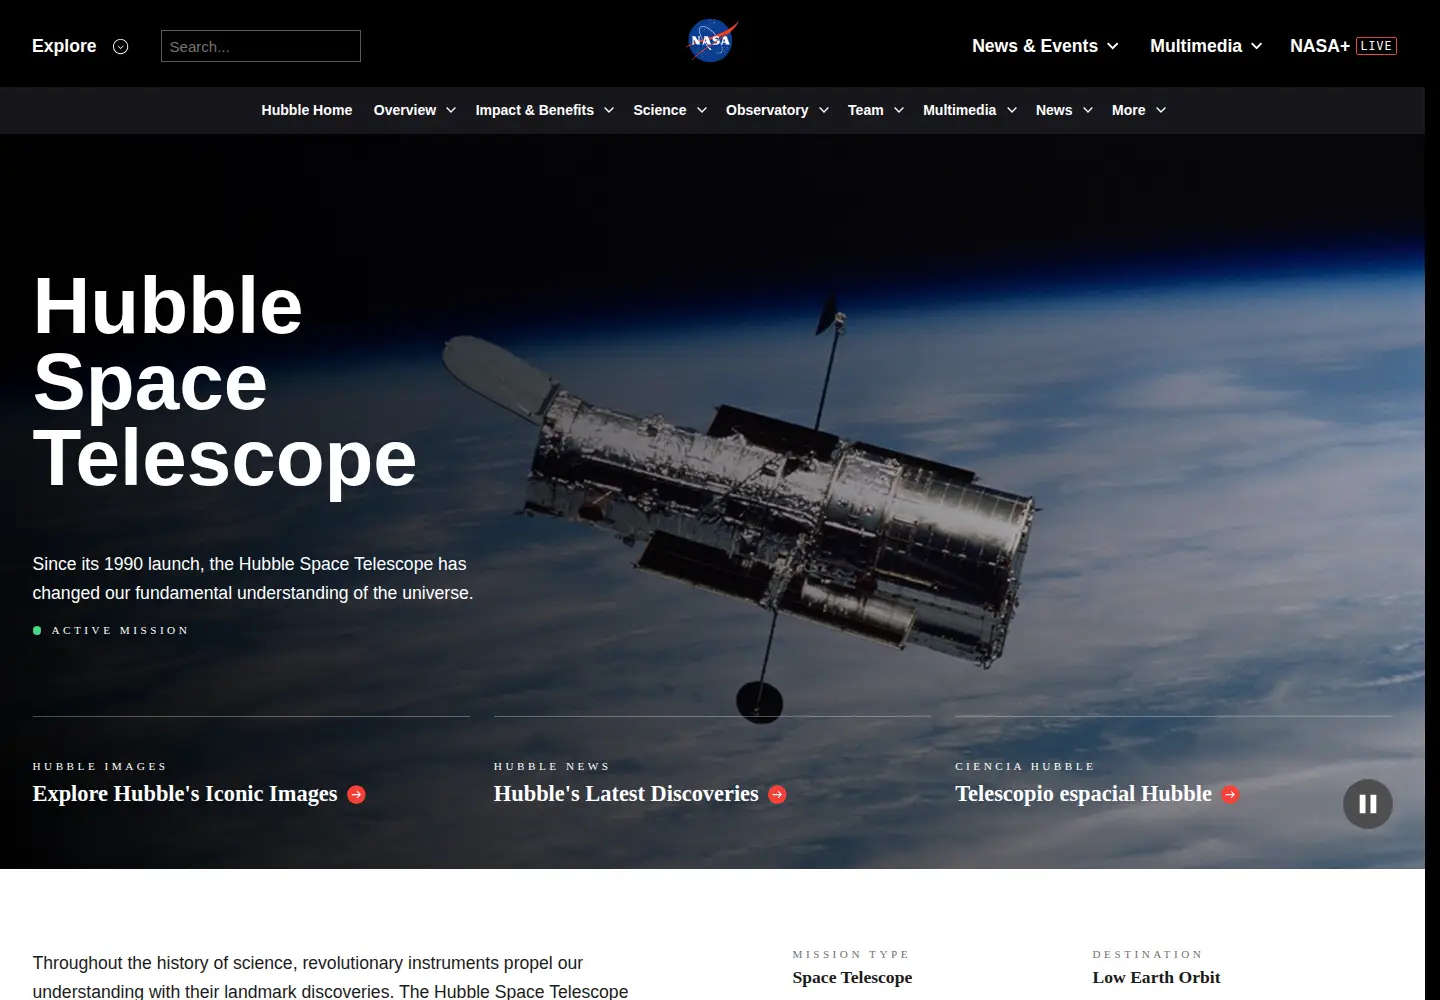This screenshot has width=1440, height=1000.
Task: Open Hubble's Latest Discoveries link
Action: 626,794
